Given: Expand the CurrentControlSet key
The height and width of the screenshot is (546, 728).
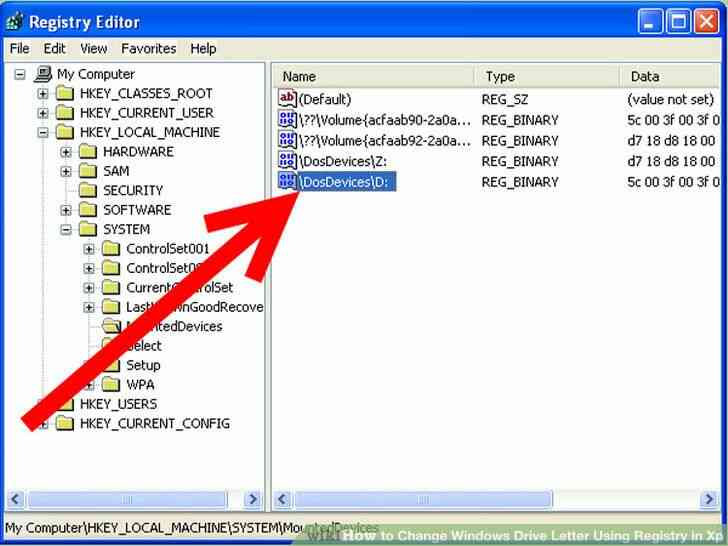Looking at the screenshot, I should [x=89, y=288].
